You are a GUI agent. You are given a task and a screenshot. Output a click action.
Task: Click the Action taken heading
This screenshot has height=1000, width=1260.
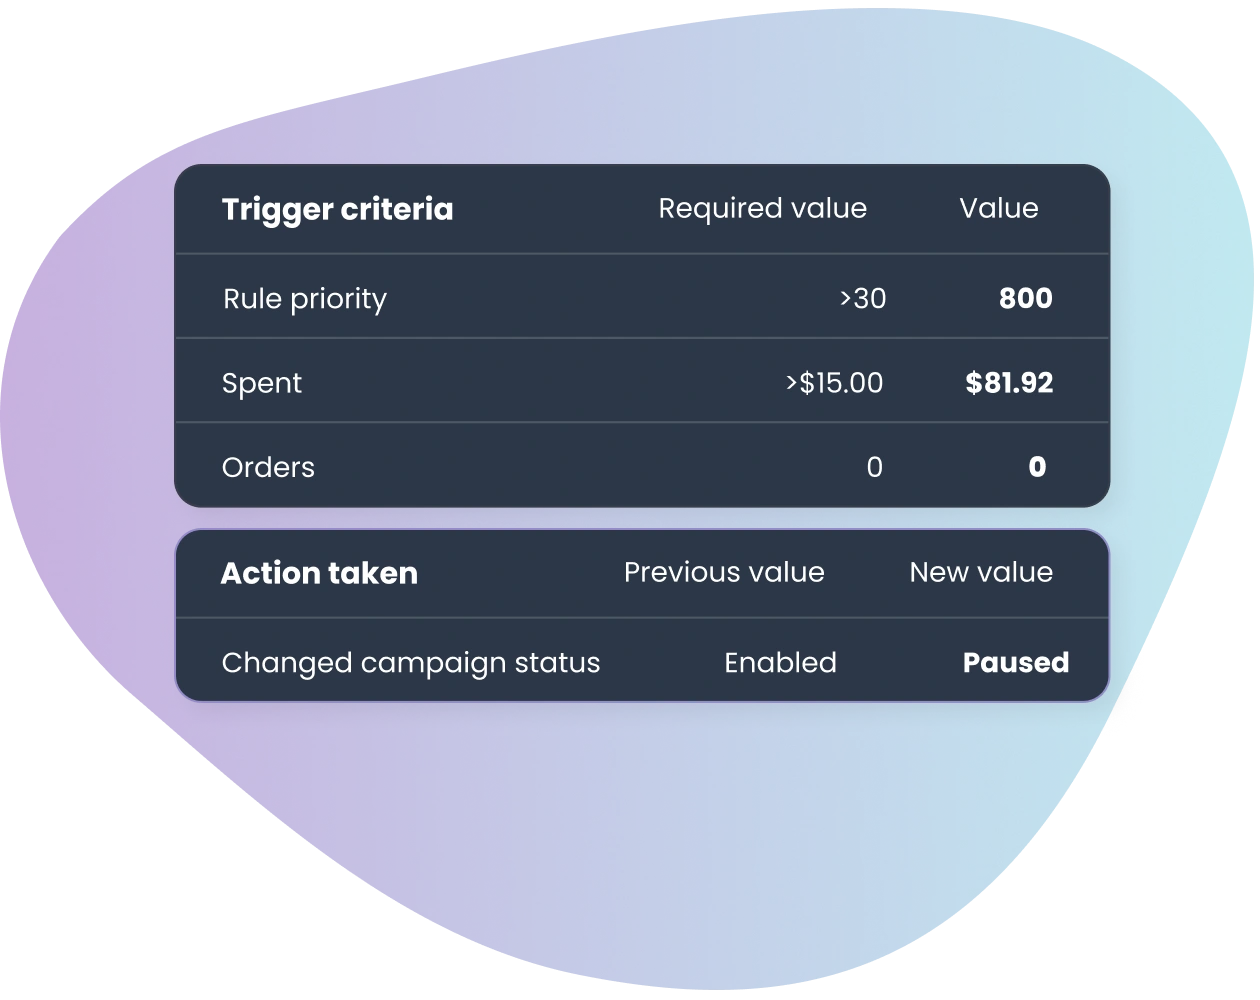click(319, 573)
